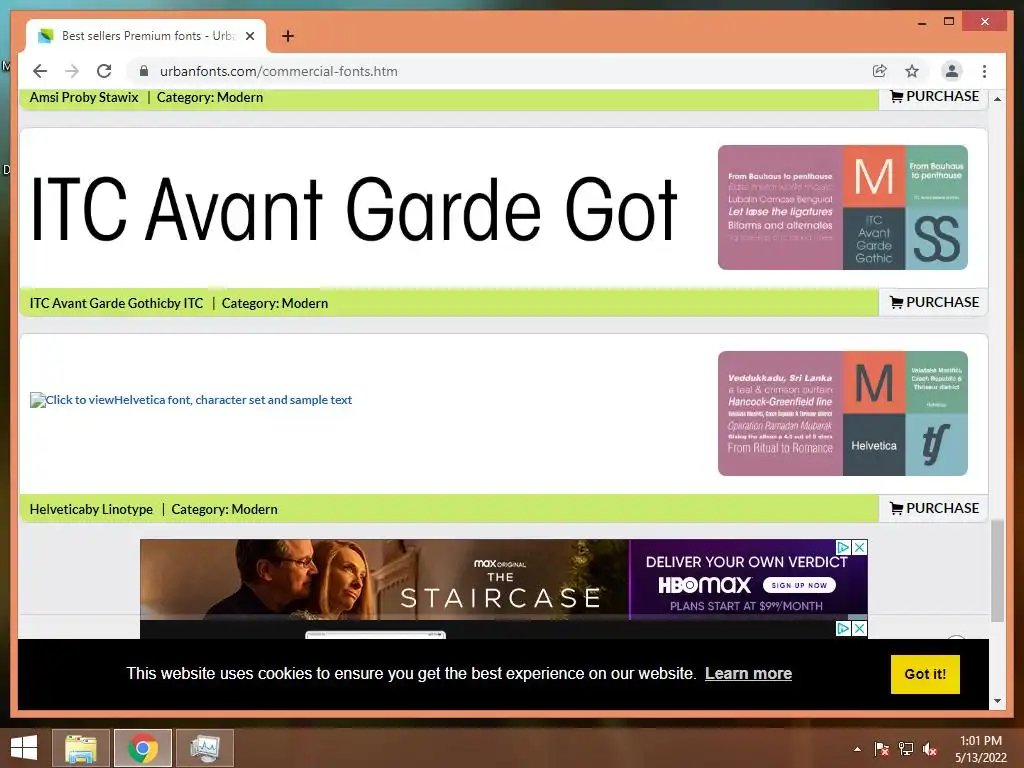Open the Chrome profile menu
This screenshot has width=1024, height=768.
[x=952, y=71]
